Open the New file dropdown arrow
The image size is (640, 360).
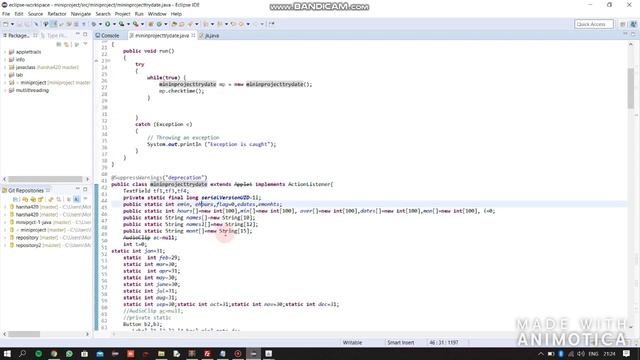(12, 24)
